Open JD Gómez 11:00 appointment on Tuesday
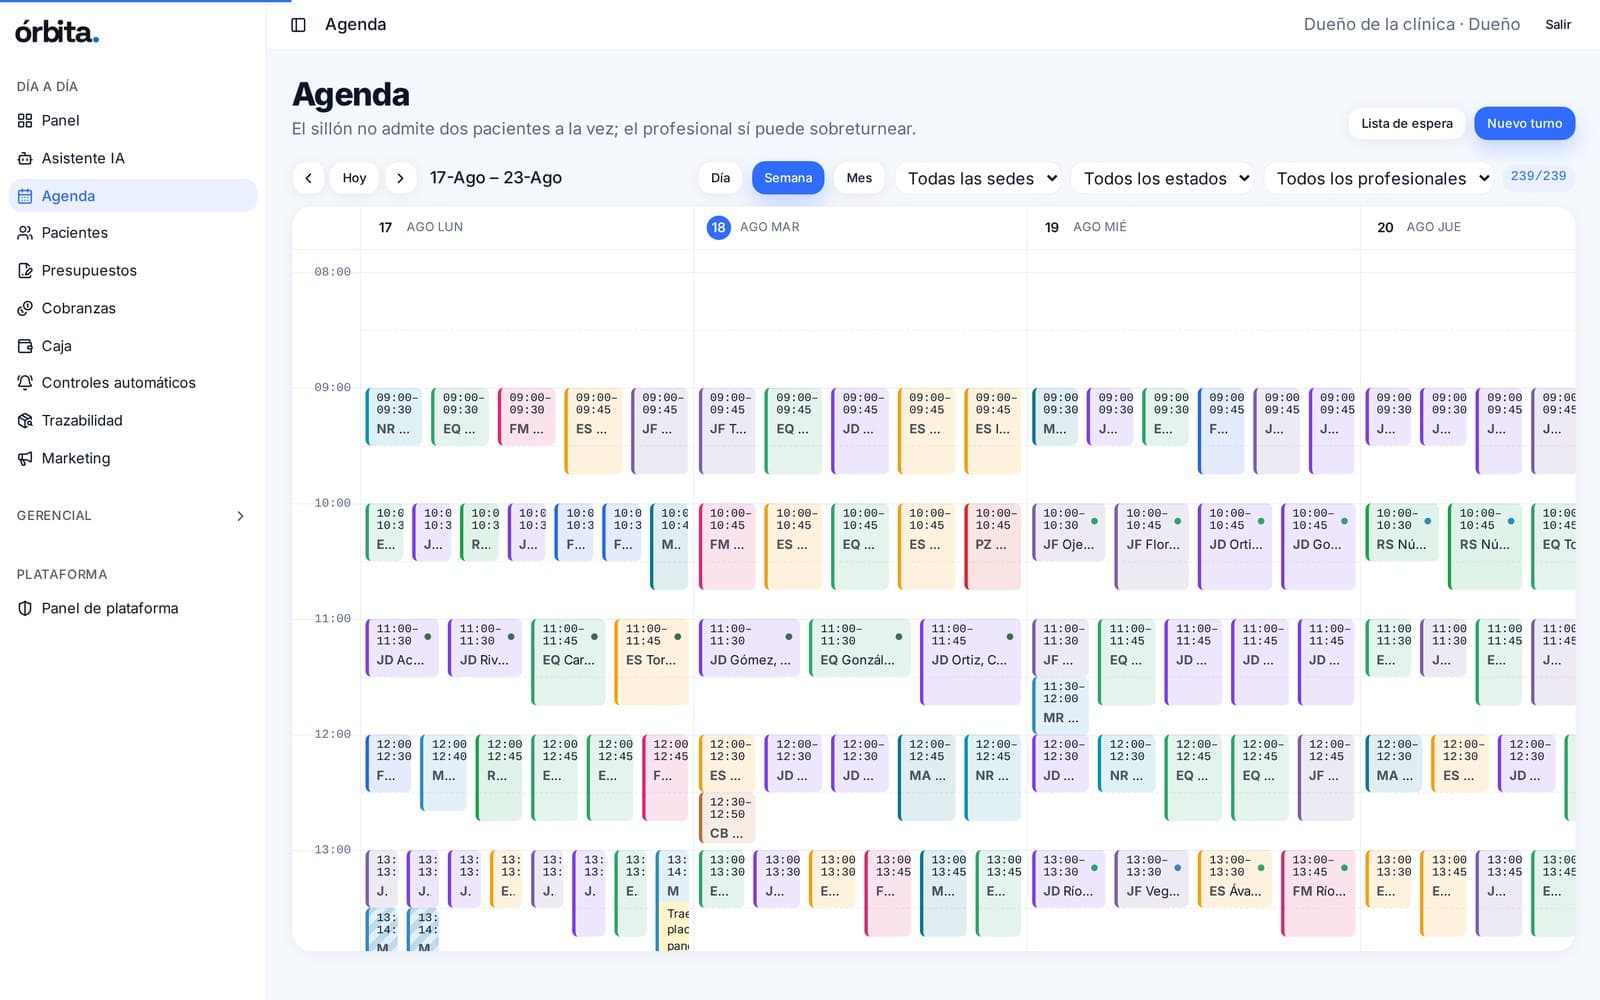Screen dimensions: 1600x1000 pos(750,648)
